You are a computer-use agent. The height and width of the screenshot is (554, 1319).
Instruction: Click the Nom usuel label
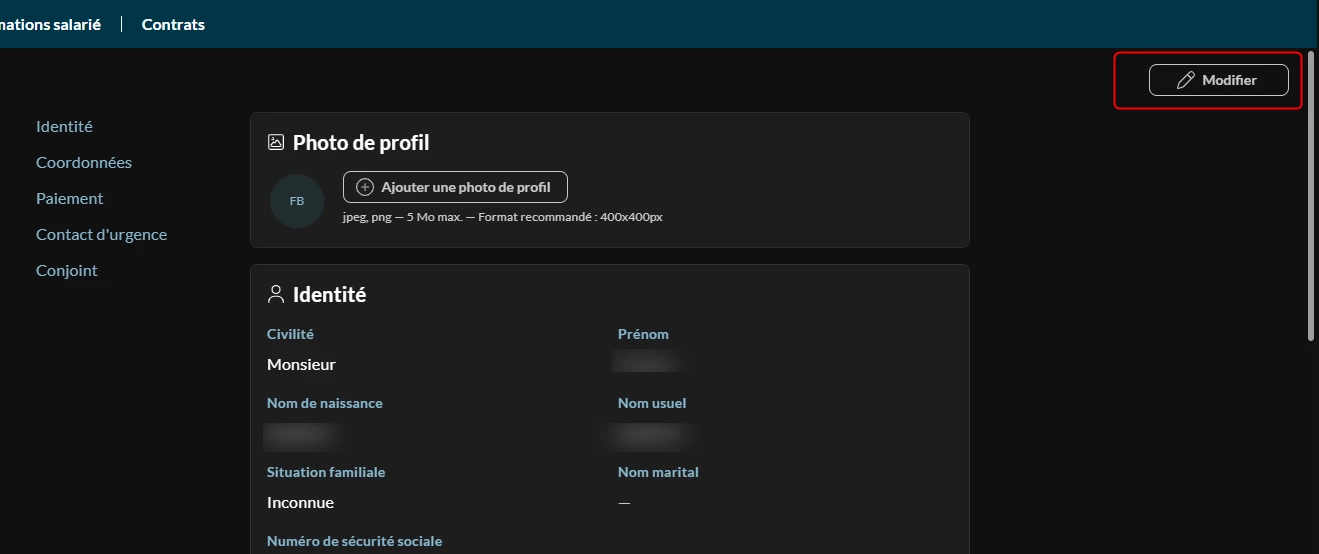pyautogui.click(x=652, y=403)
